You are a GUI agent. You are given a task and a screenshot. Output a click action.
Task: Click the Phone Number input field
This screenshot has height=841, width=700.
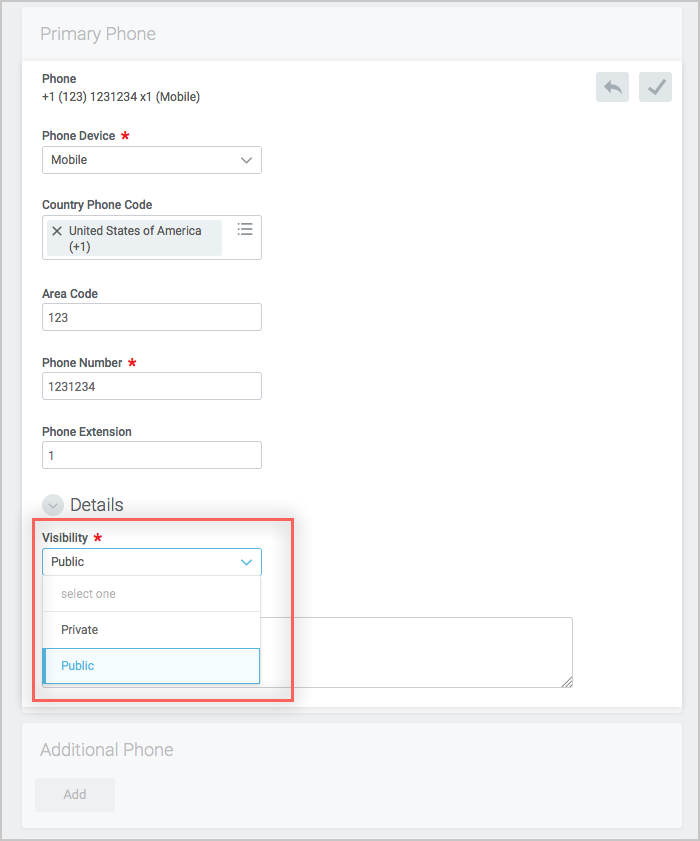[x=152, y=386]
